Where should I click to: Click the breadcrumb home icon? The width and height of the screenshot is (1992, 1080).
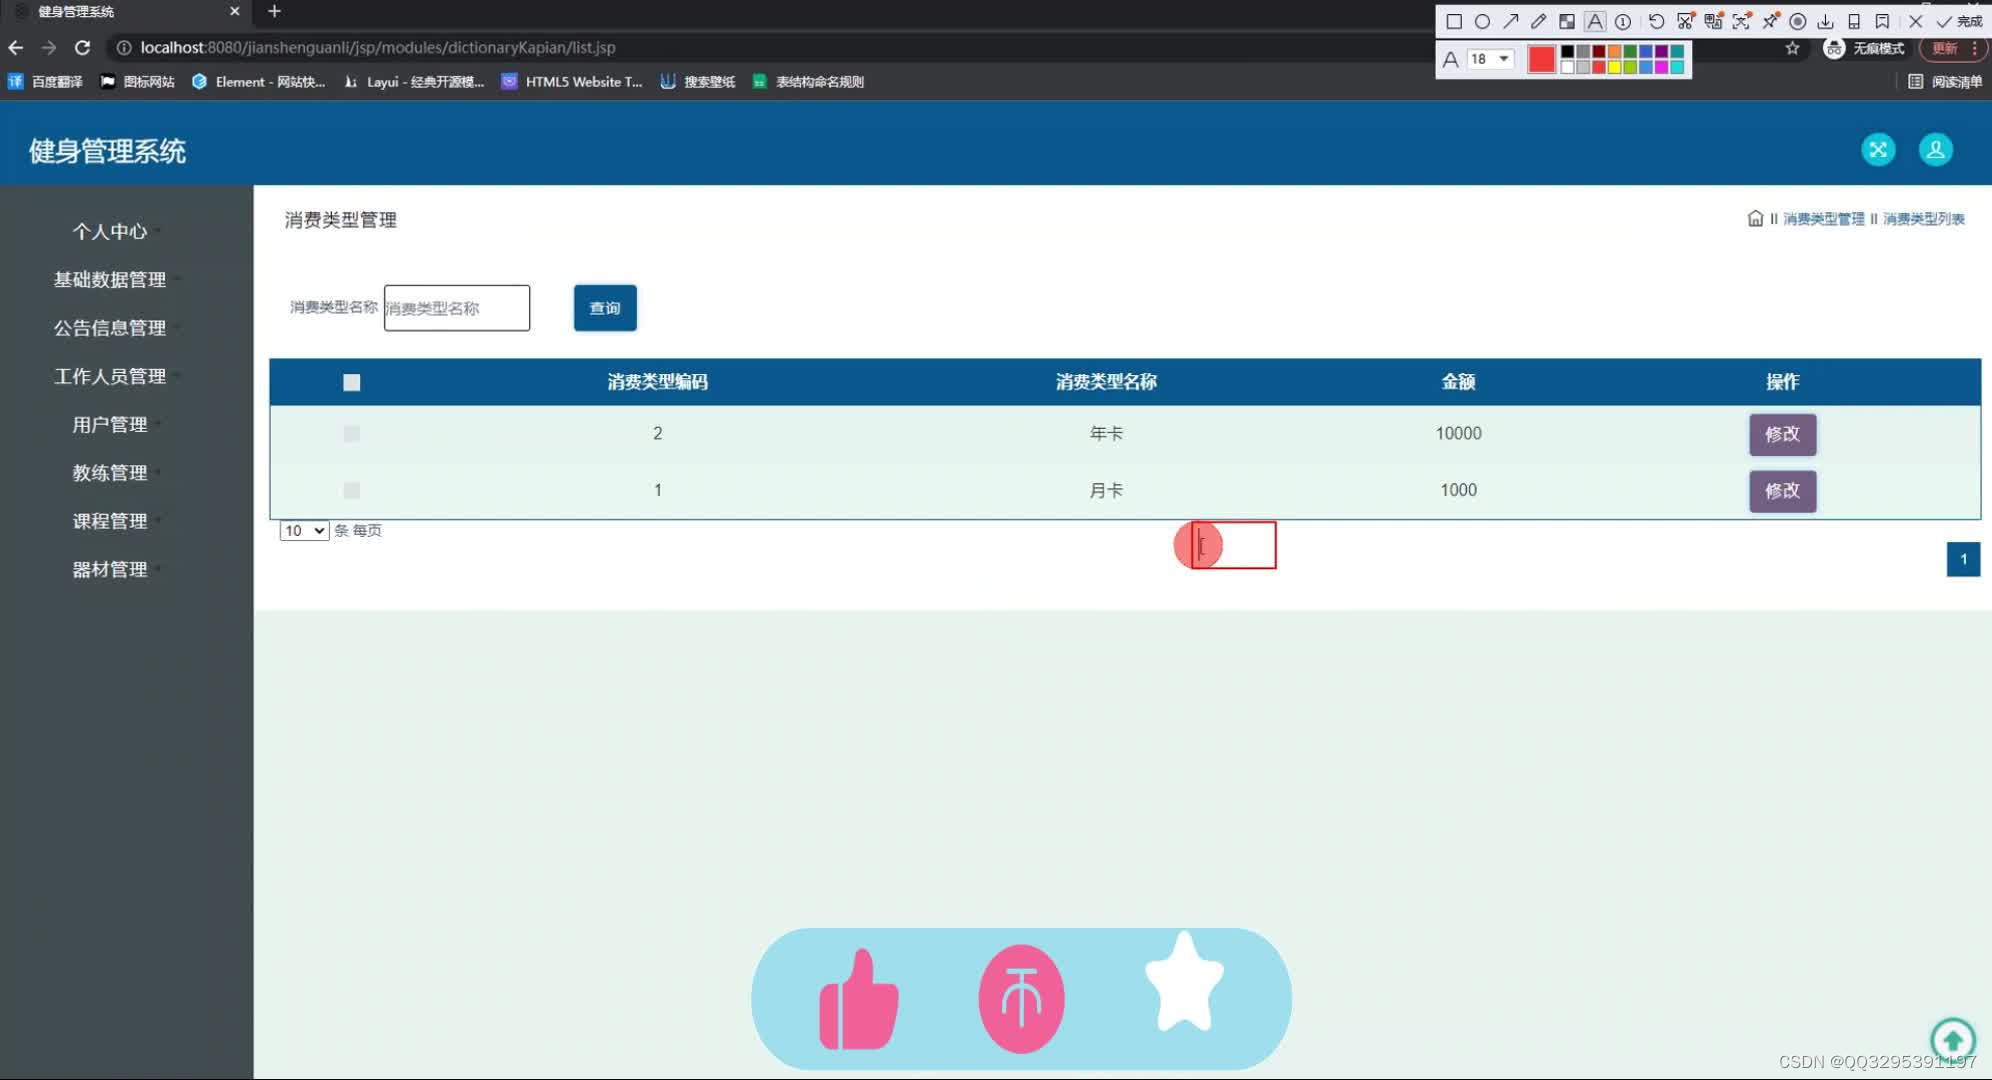[x=1755, y=218]
